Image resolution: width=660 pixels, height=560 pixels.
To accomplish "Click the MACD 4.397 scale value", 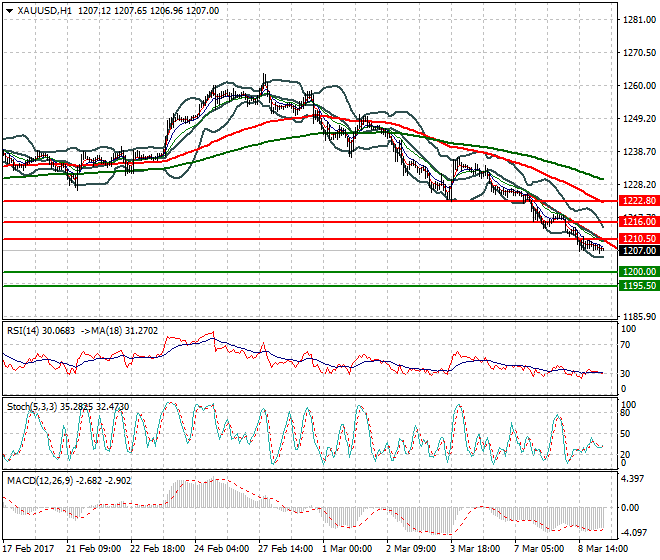I will (x=633, y=479).
